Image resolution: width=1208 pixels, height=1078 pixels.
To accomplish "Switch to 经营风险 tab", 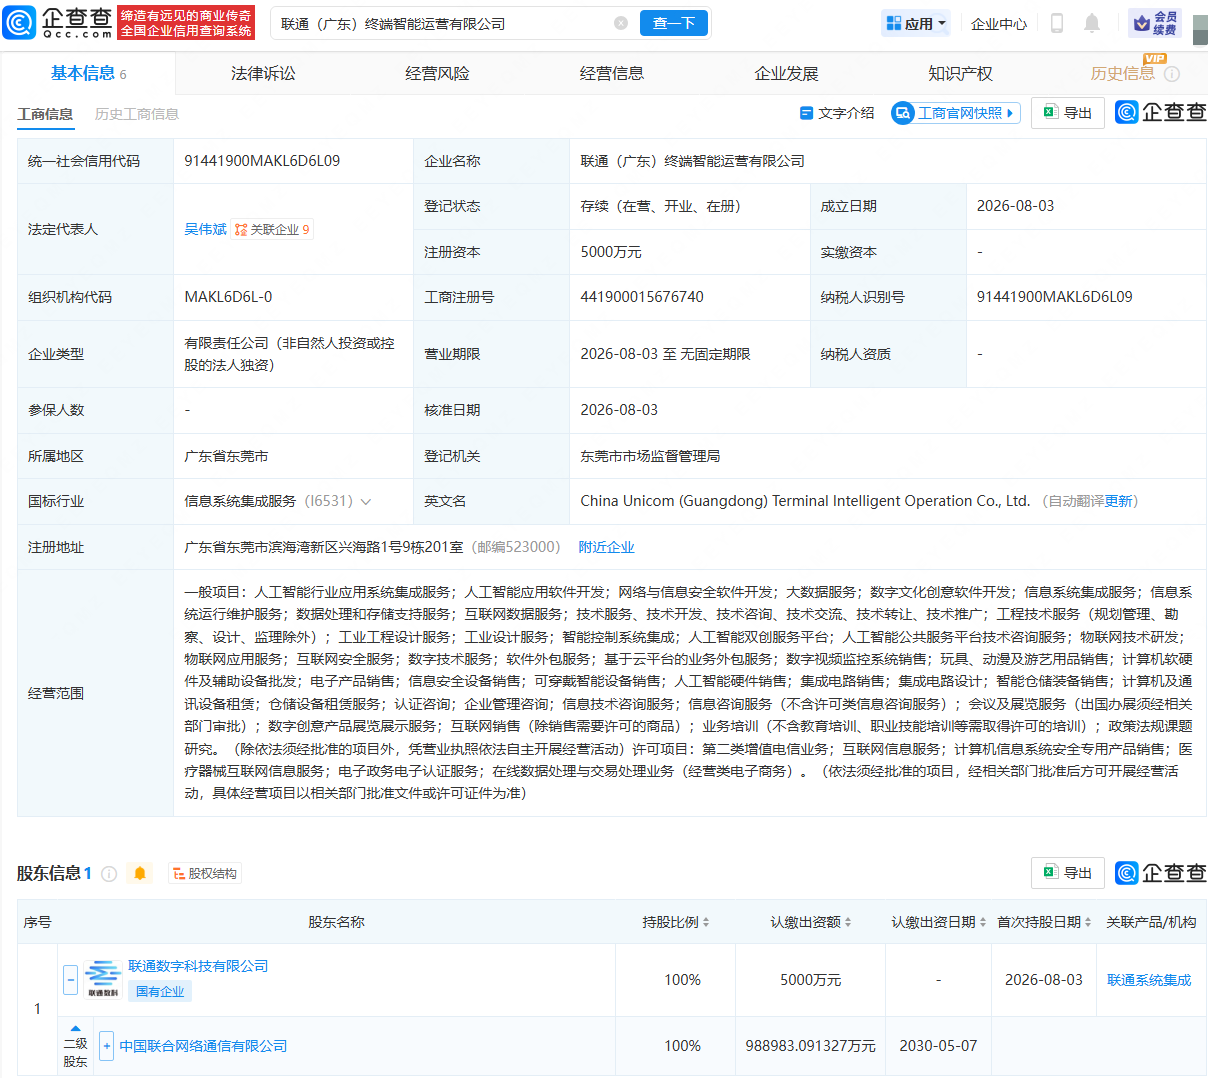I will point(437,74).
